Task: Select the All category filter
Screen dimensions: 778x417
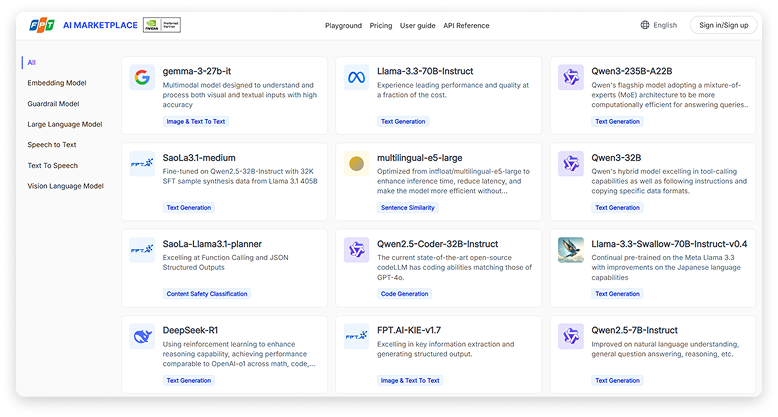Action: [x=32, y=62]
